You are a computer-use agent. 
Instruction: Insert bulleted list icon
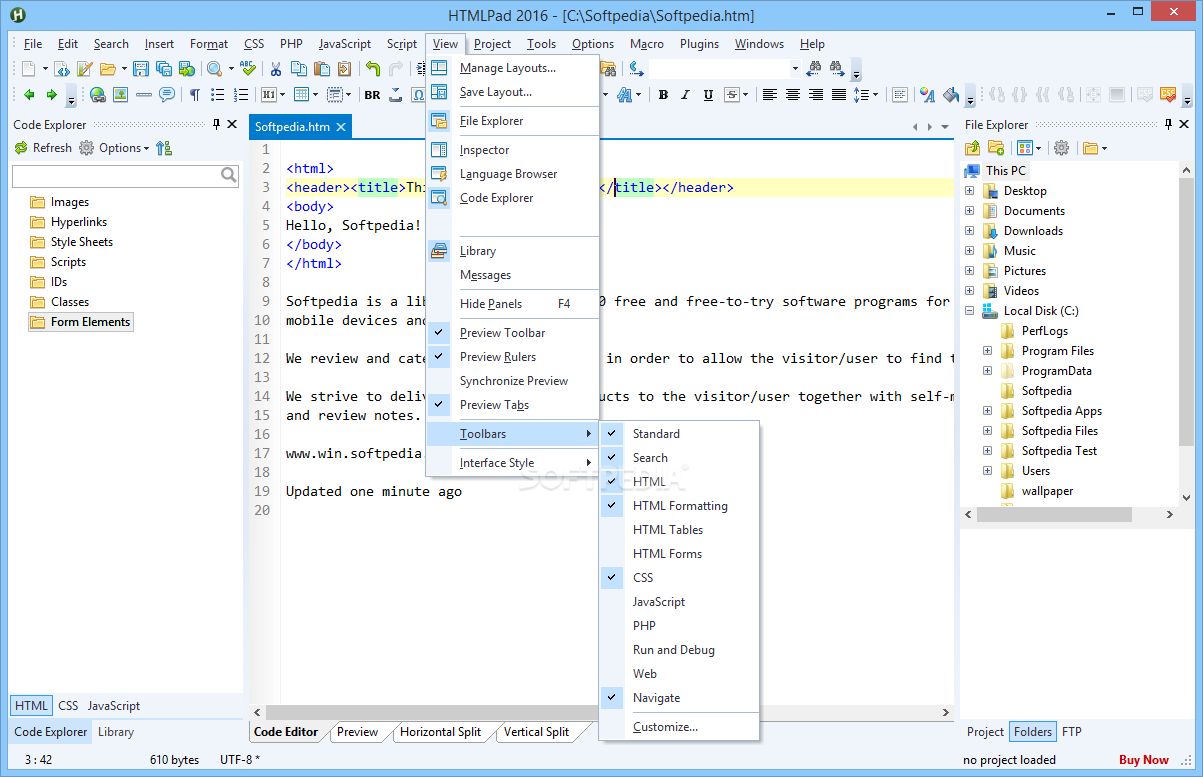point(217,95)
